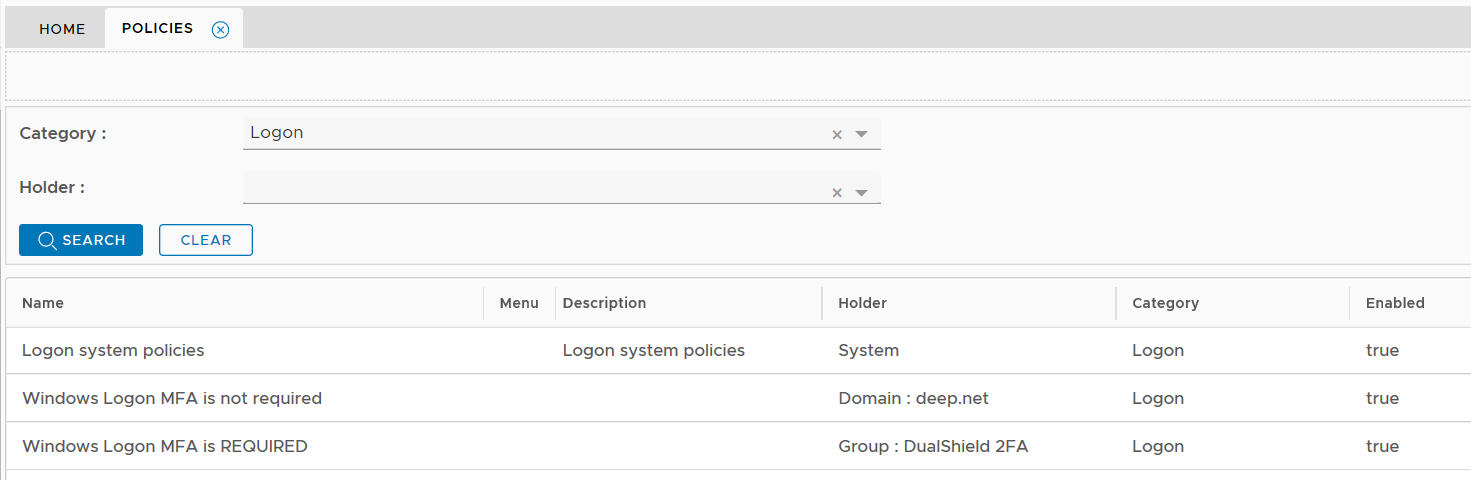Select the Logon system policies row
Image resolution: width=1471 pixels, height=480 pixels.
point(113,351)
